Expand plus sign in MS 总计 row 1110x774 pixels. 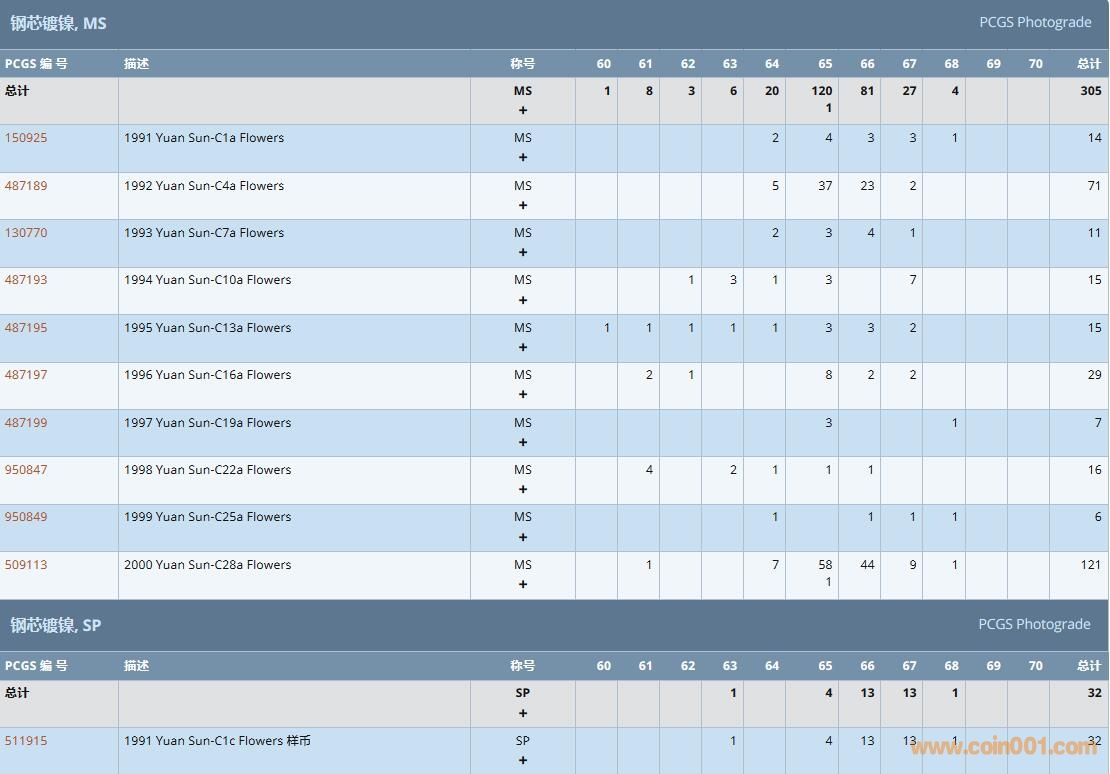tap(523, 111)
